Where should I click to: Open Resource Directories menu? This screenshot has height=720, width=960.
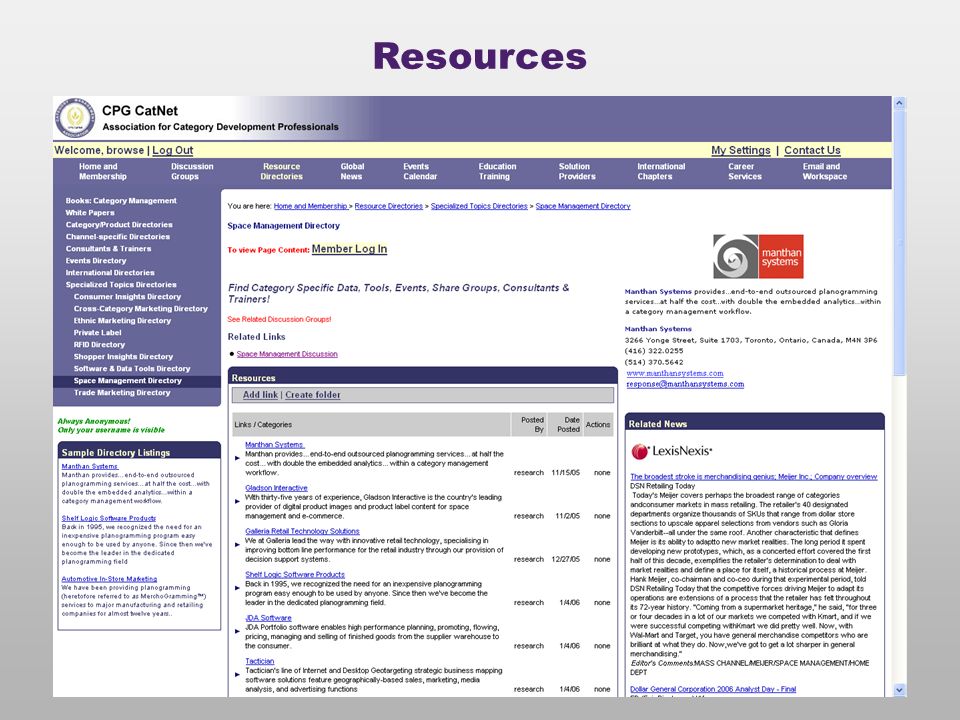282,171
